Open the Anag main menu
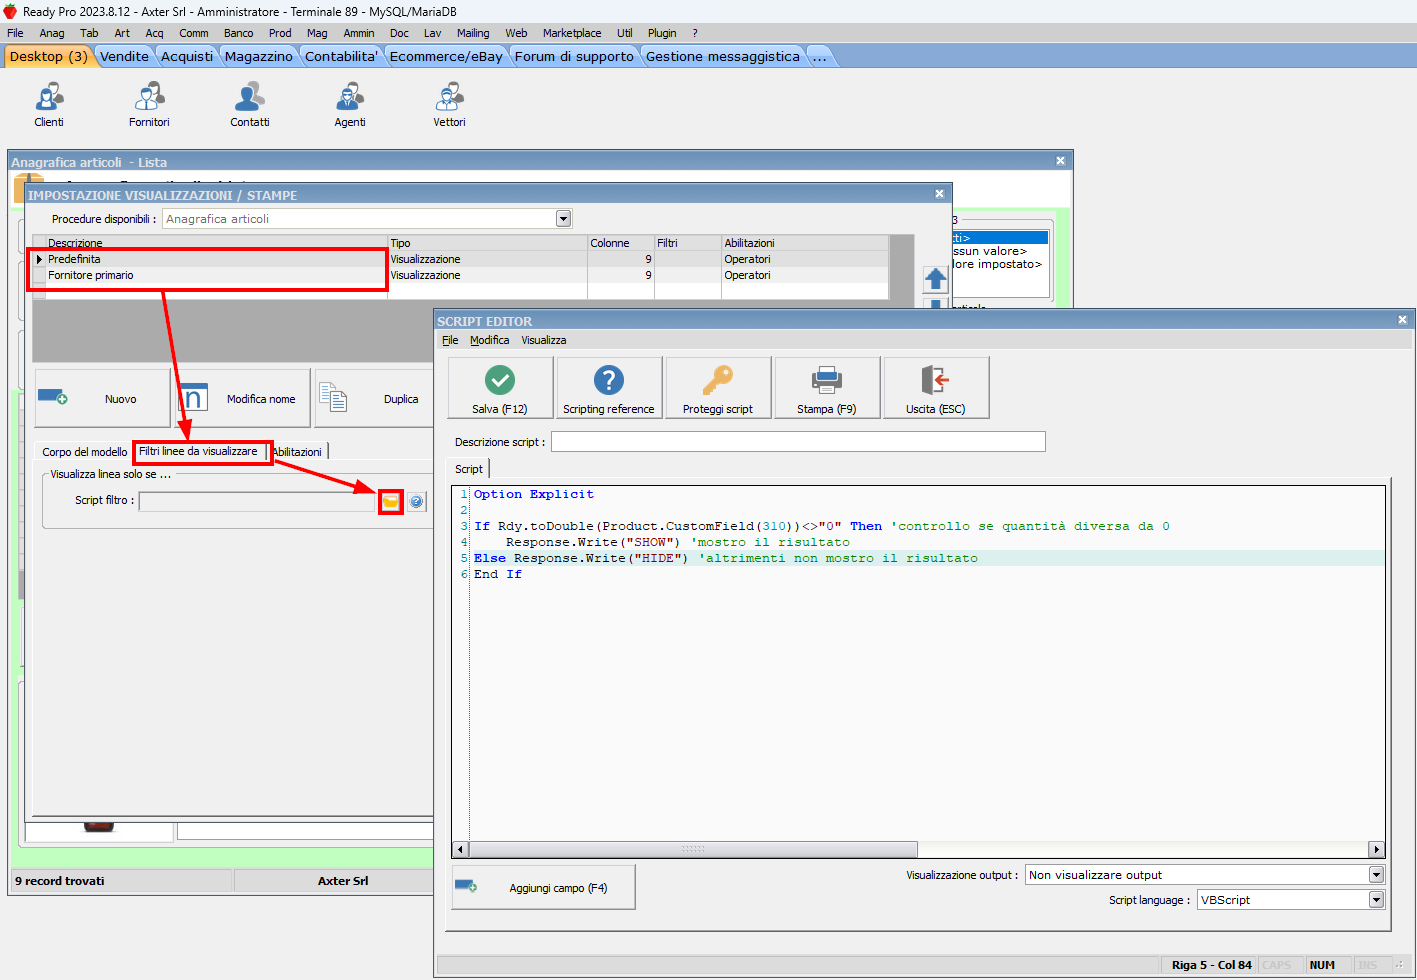The height and width of the screenshot is (980, 1417). click(x=52, y=33)
